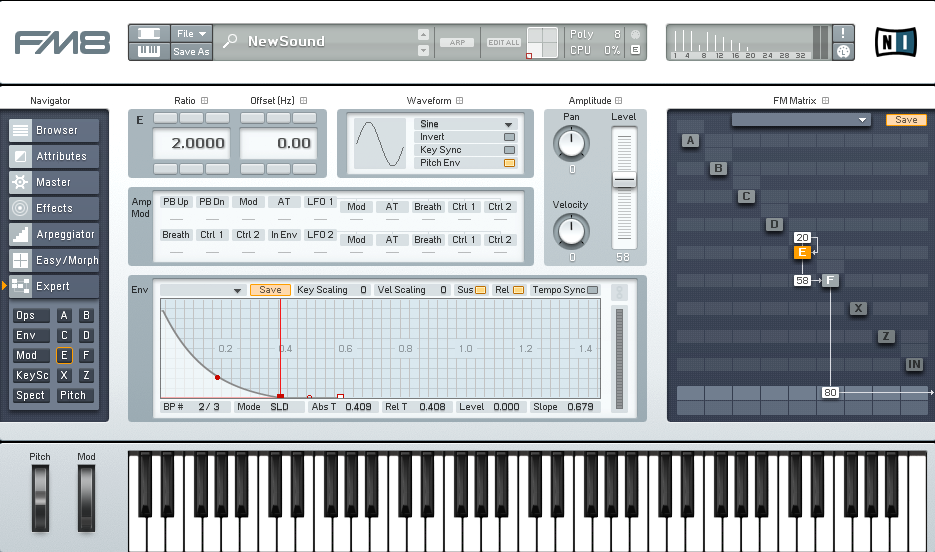Step to previous sound with up arrow

click(423, 34)
